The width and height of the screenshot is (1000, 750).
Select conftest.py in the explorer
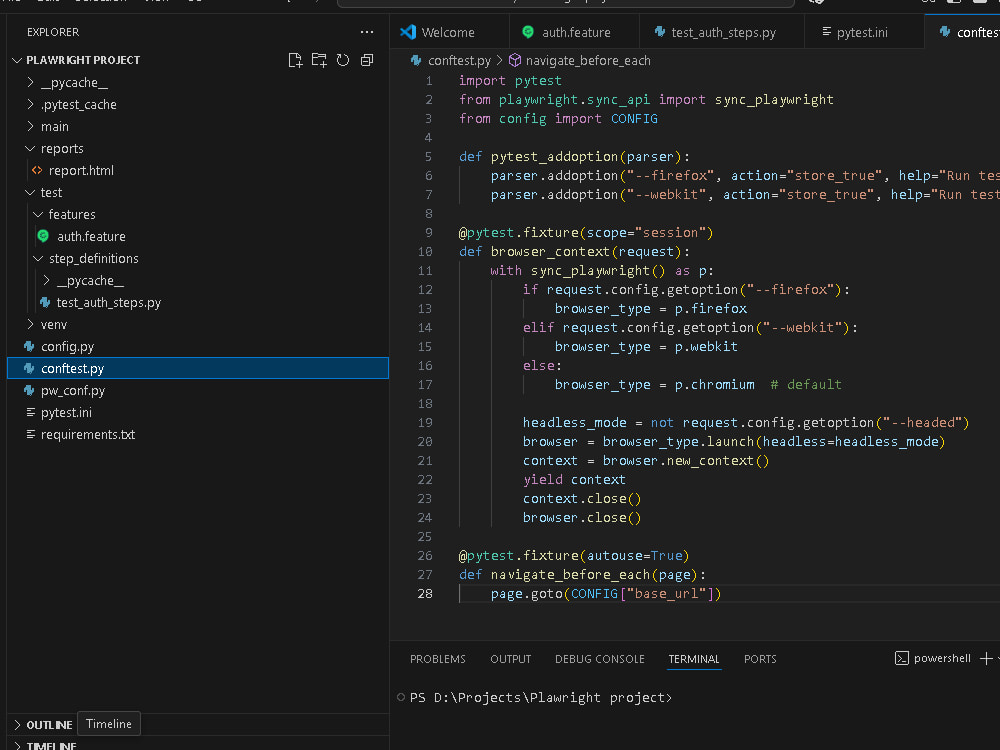(198, 368)
